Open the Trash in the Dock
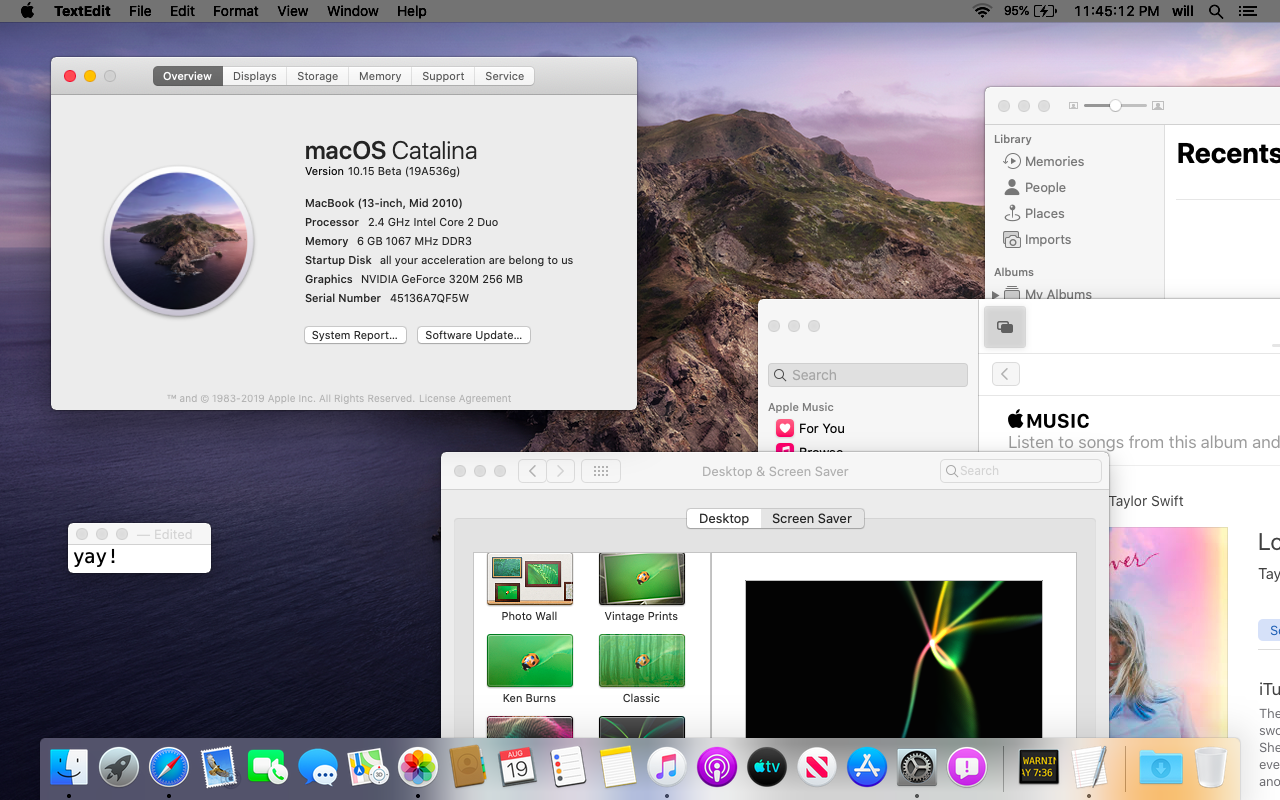This screenshot has width=1280, height=800. click(x=1210, y=767)
